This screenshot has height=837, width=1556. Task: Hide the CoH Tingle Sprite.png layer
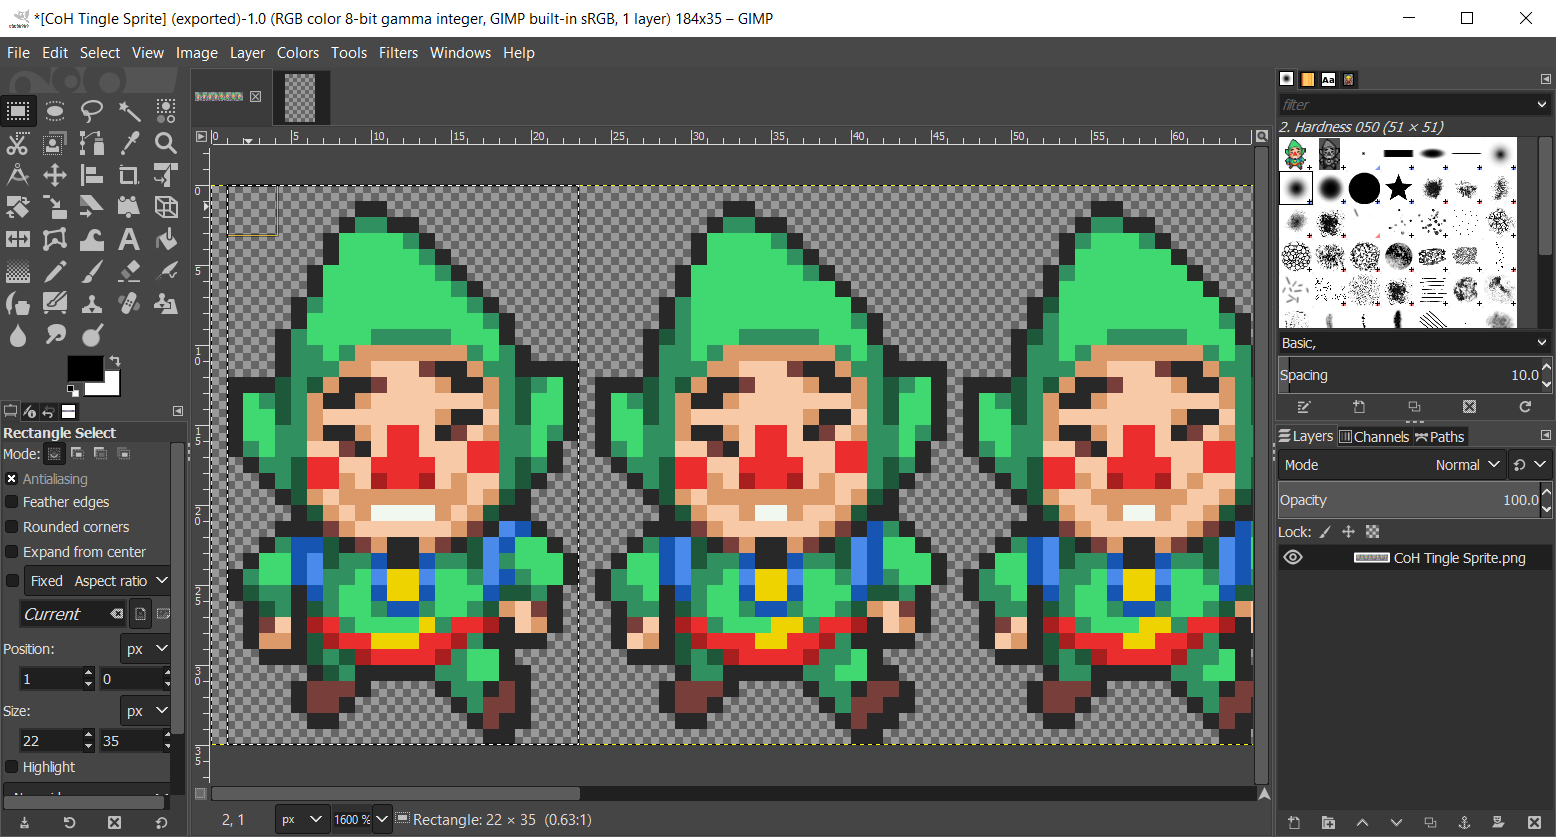(1293, 558)
